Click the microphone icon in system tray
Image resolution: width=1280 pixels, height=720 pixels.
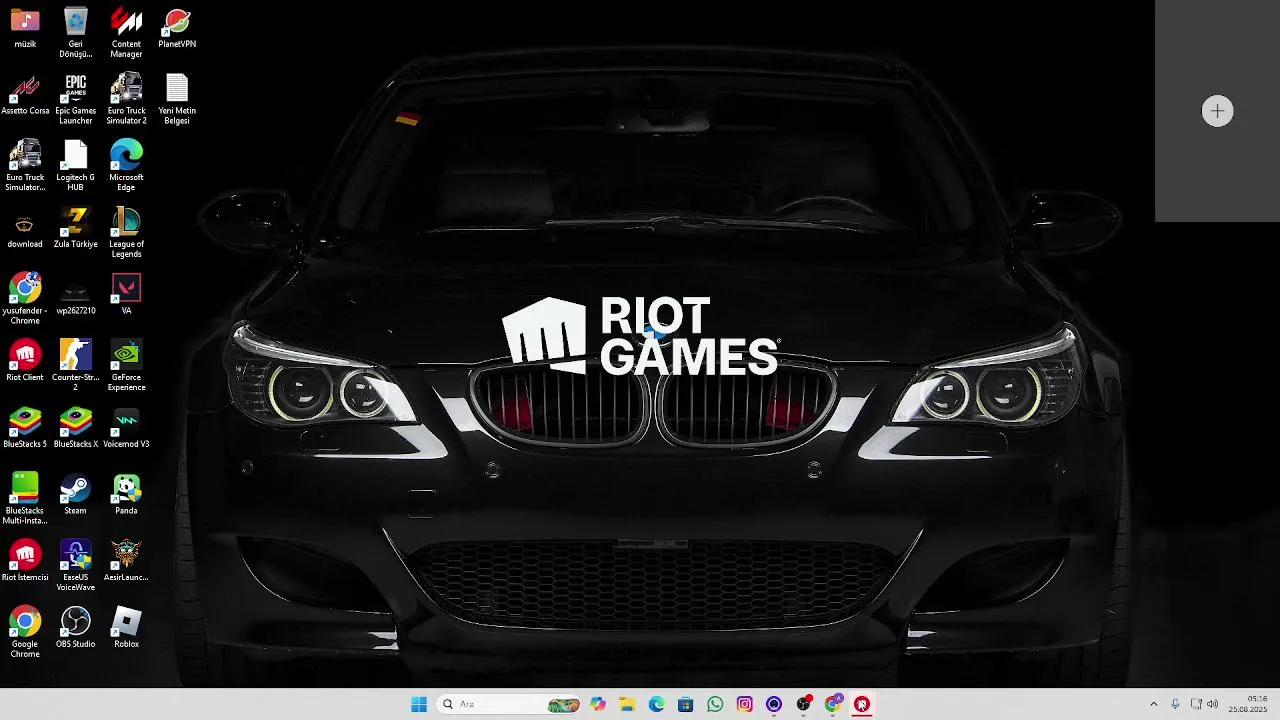(1175, 704)
